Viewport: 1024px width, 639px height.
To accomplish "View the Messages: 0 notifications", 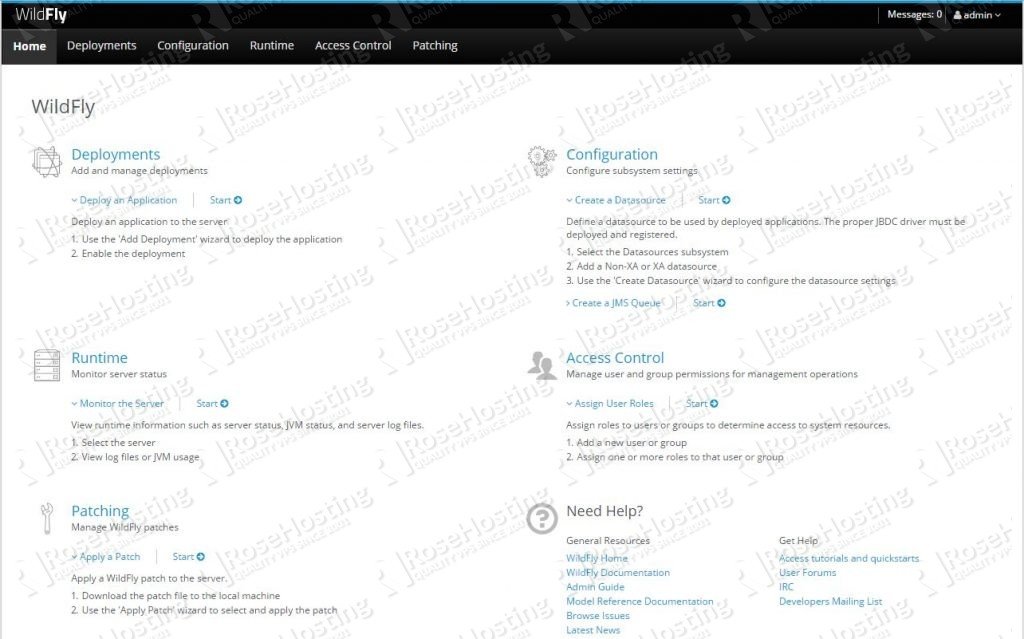I will [x=914, y=15].
